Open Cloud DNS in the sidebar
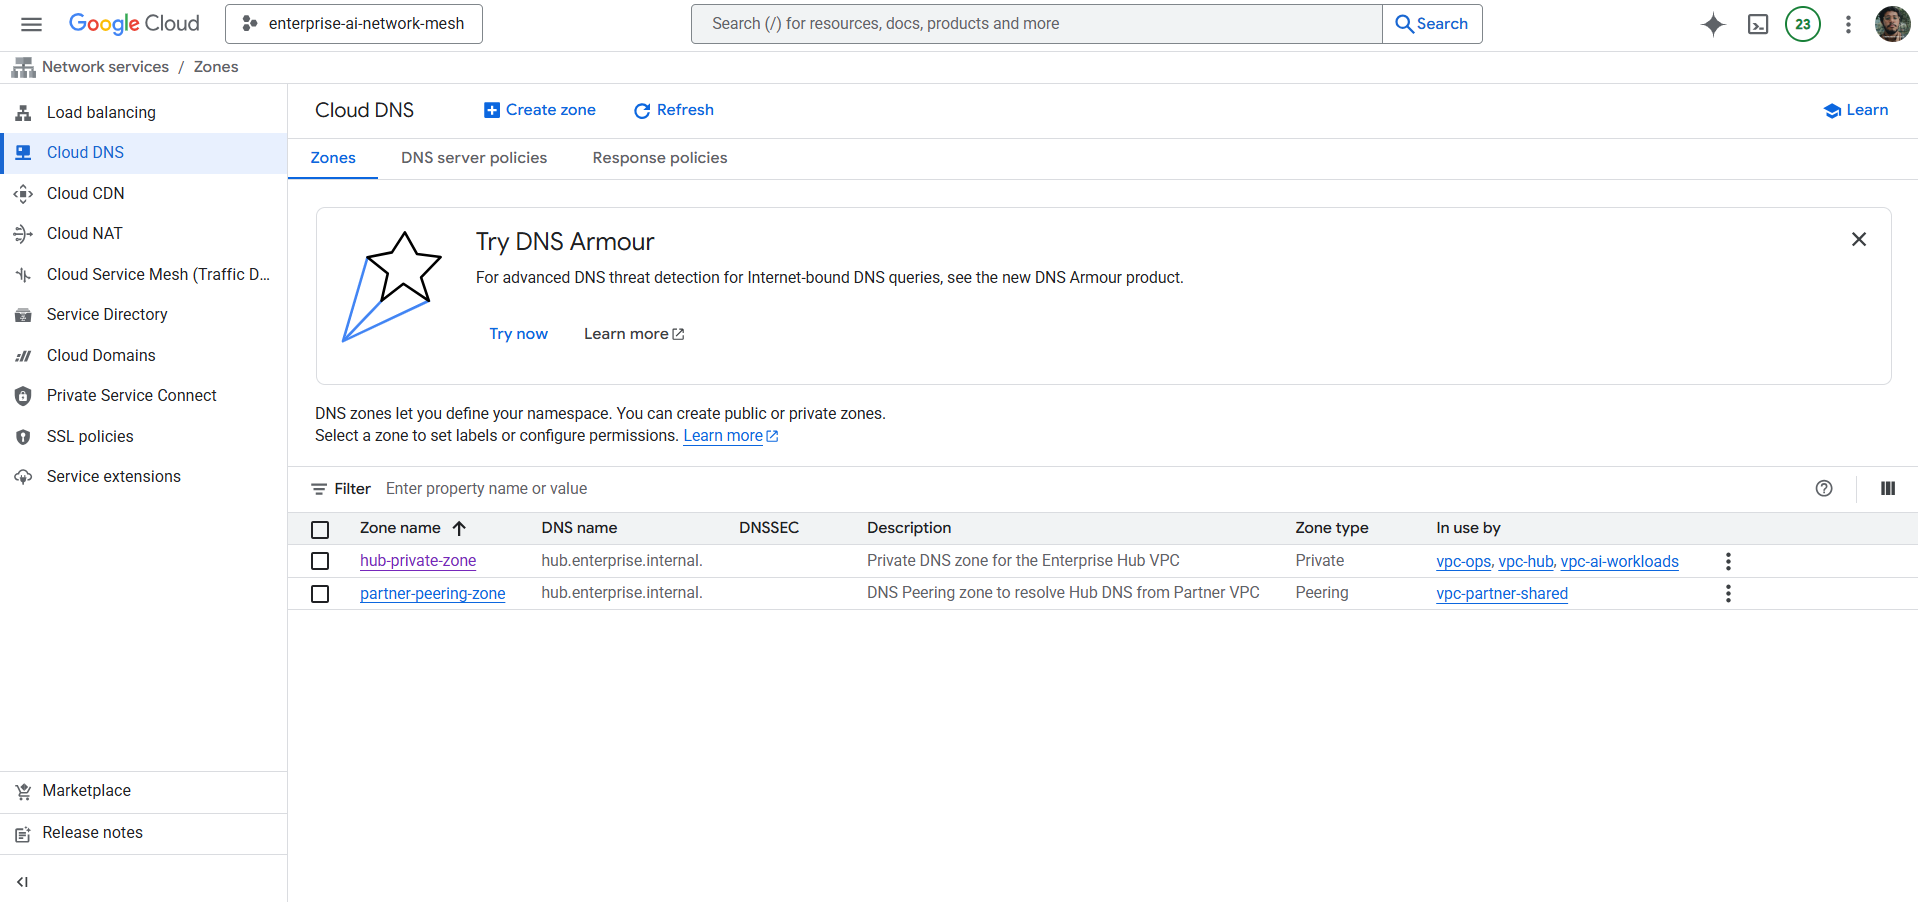The image size is (1918, 902). tap(144, 153)
